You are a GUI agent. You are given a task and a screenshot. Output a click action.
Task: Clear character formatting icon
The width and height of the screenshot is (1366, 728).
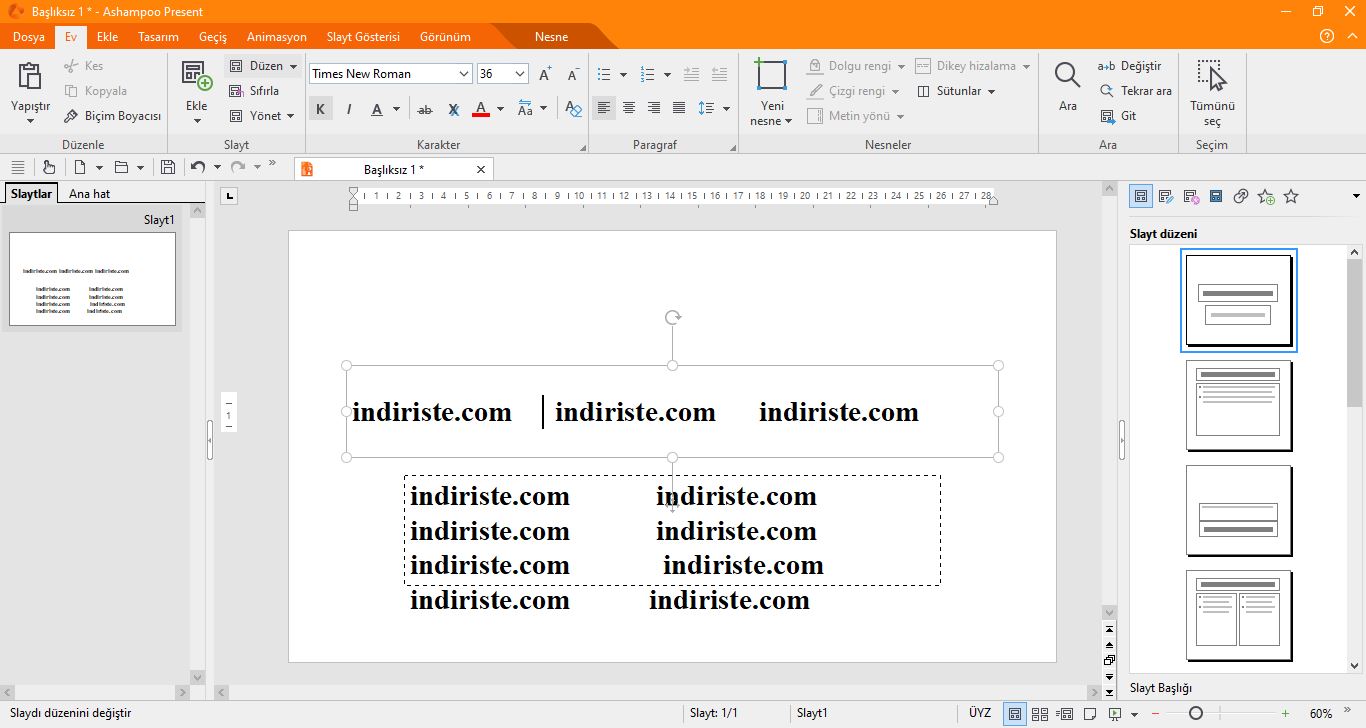pyautogui.click(x=453, y=109)
